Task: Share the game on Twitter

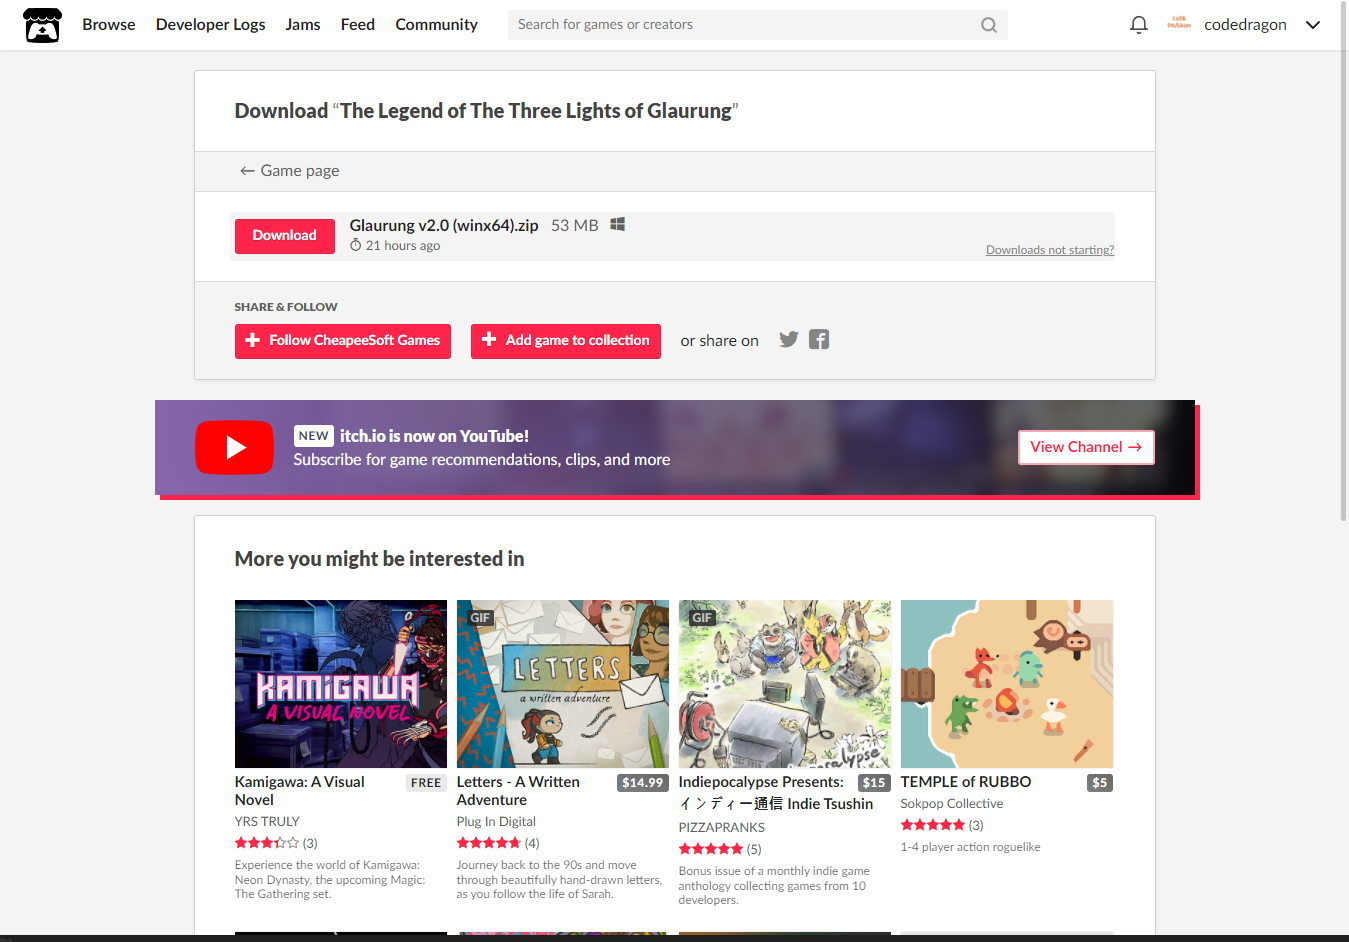Action: point(789,339)
